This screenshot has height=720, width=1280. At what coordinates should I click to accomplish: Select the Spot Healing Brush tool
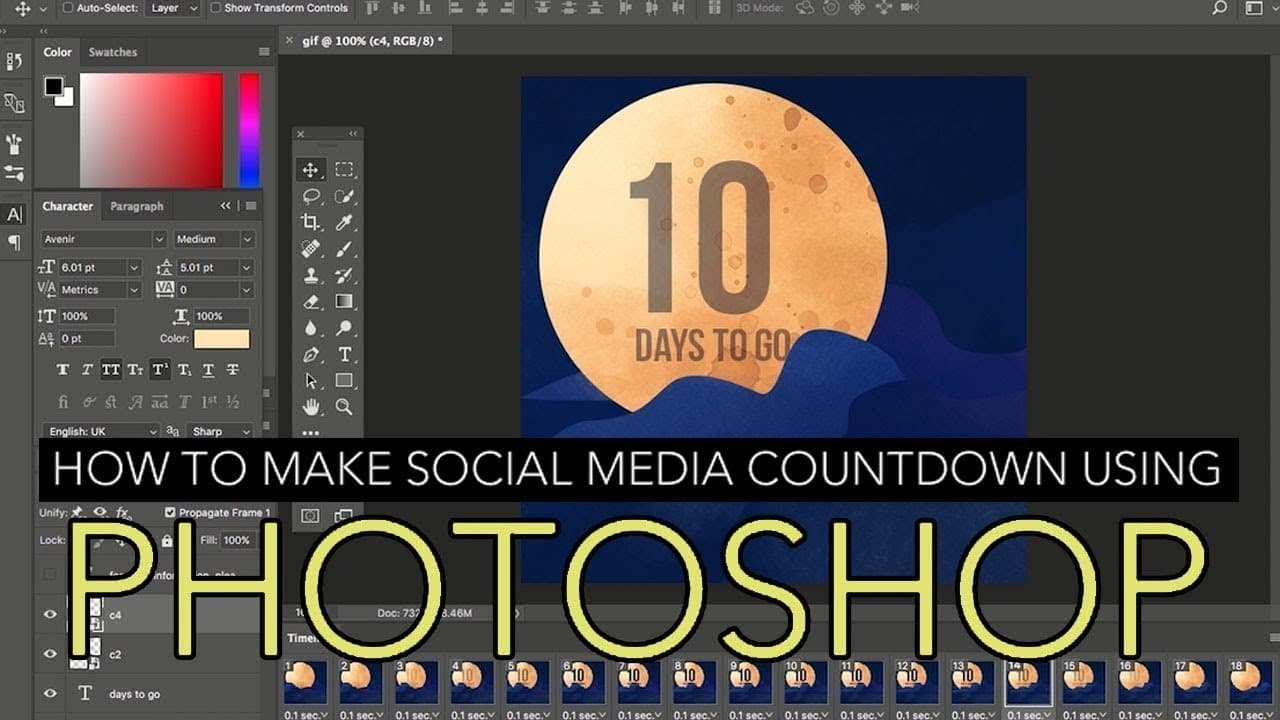[311, 248]
